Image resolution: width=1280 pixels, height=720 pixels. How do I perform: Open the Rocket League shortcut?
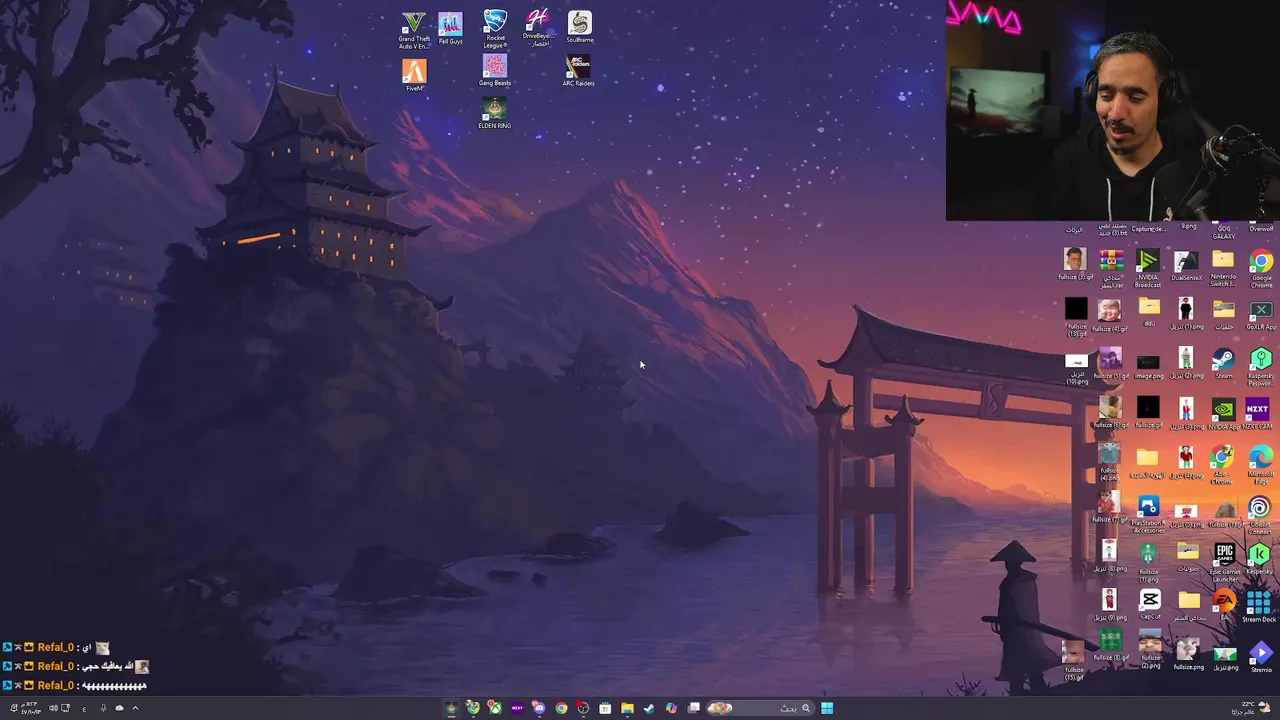[495, 30]
